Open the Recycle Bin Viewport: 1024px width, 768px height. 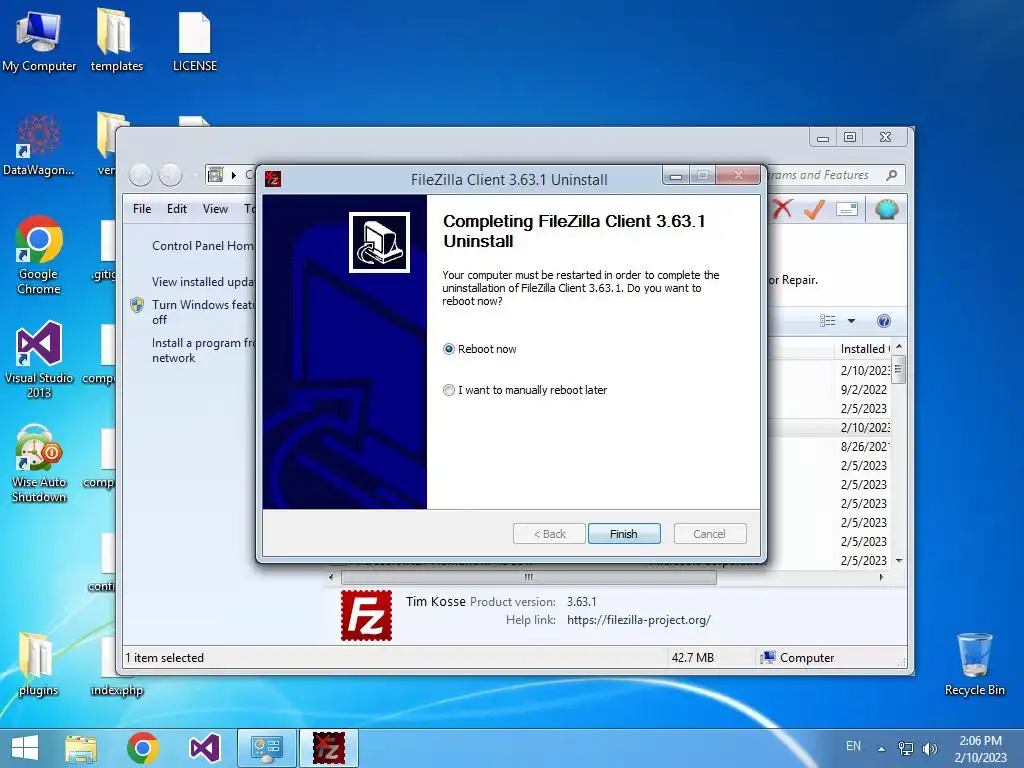[974, 664]
